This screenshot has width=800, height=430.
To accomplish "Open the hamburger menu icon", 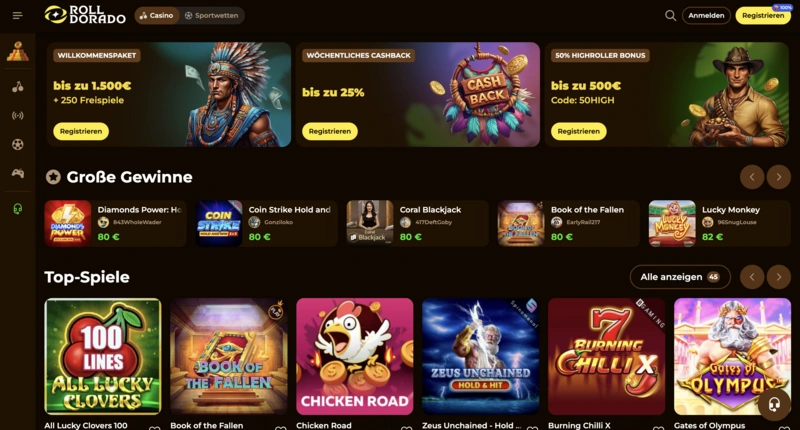I will click(x=17, y=16).
